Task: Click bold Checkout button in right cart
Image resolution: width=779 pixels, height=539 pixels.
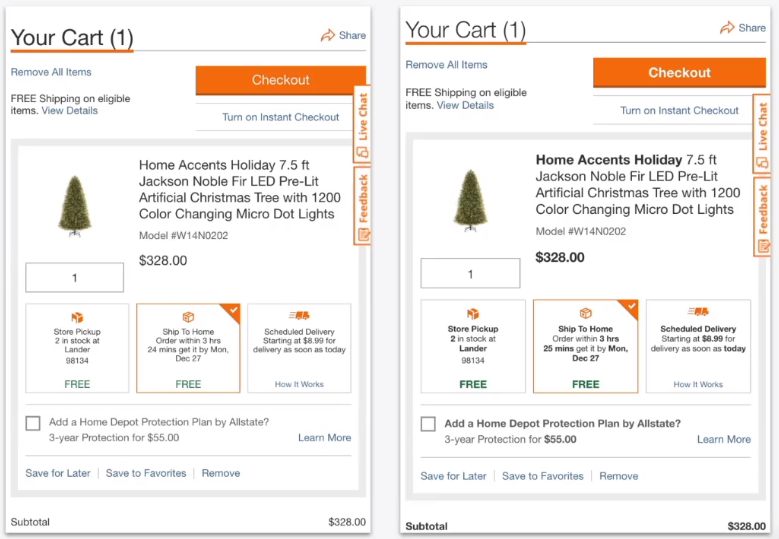Action: point(679,73)
